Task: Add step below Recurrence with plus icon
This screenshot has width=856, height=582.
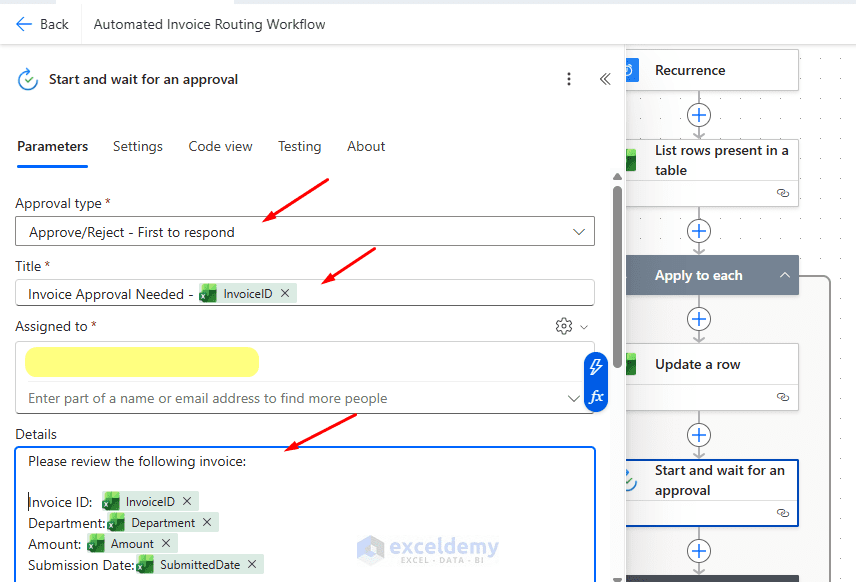Action: [x=699, y=115]
